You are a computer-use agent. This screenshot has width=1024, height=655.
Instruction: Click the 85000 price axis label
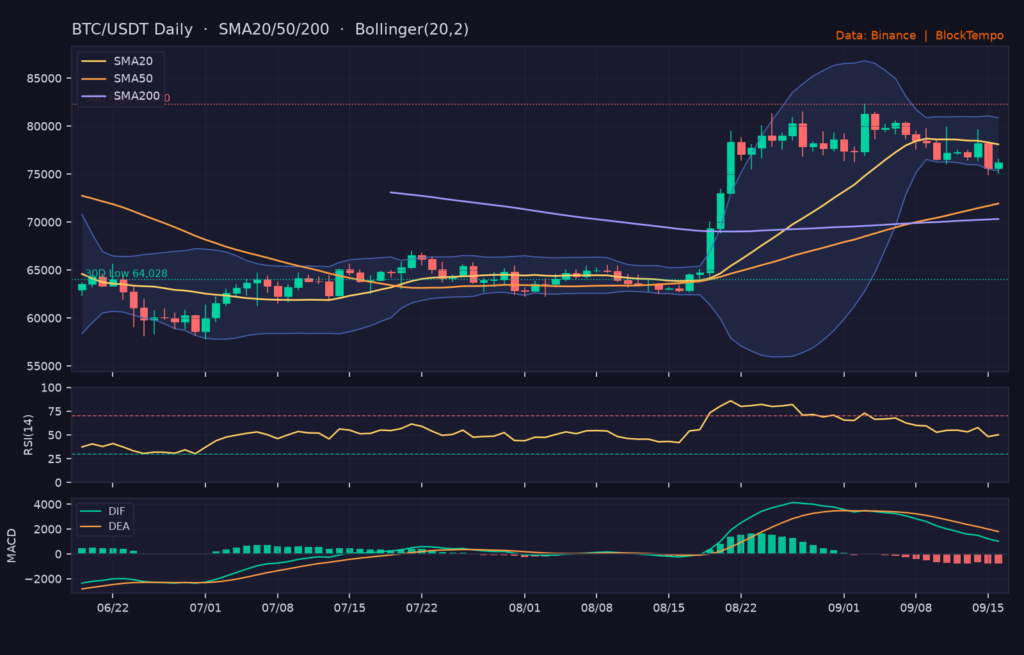[44, 78]
